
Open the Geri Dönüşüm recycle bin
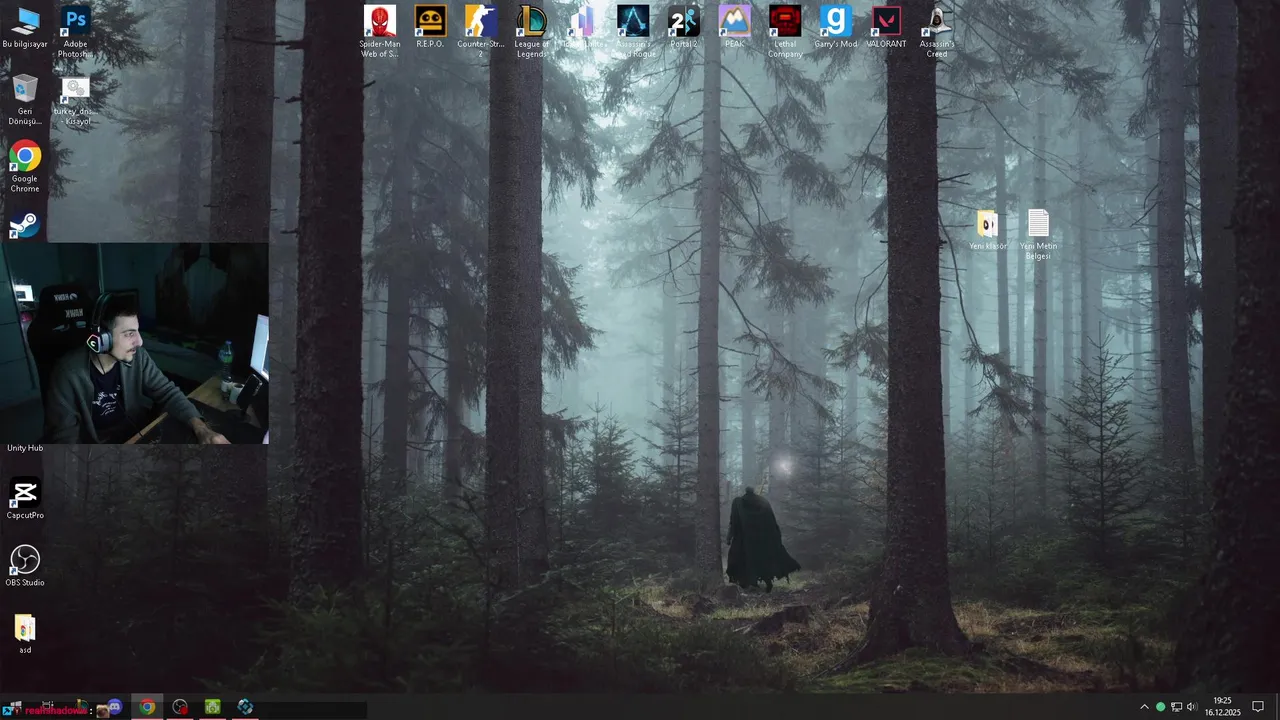[25, 99]
